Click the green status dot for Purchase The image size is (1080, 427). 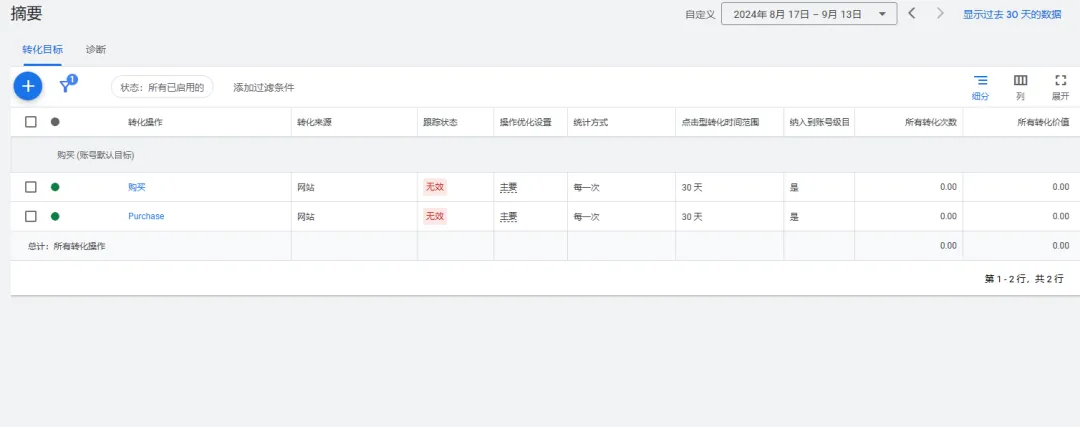tap(55, 216)
